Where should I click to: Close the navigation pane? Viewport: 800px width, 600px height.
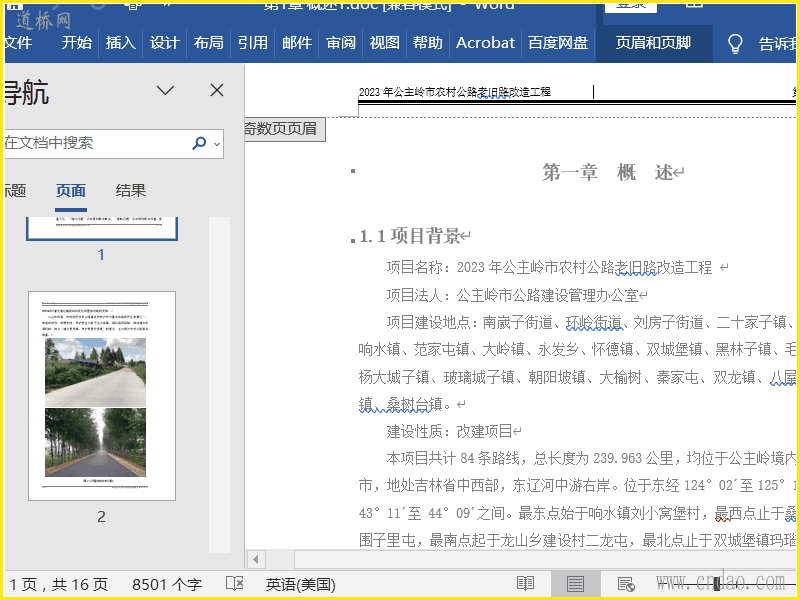pyautogui.click(x=217, y=91)
